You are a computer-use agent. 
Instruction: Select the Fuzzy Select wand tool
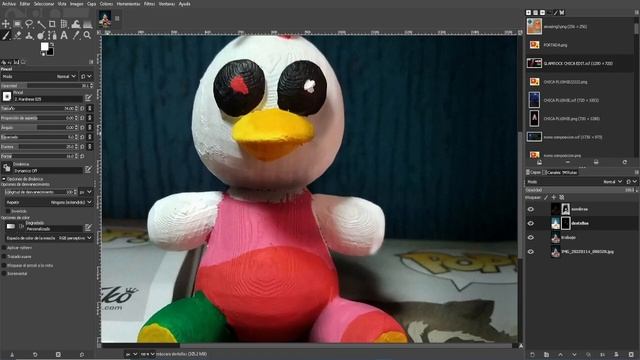pos(41,24)
